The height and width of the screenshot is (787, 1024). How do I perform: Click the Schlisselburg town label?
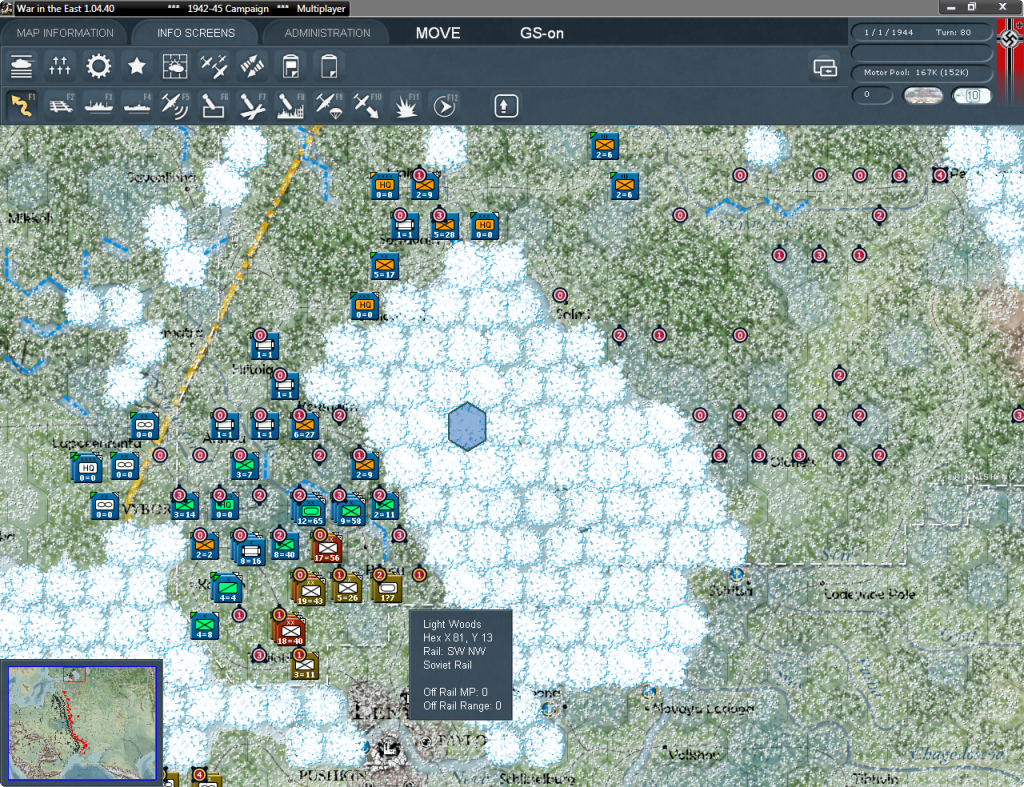[x=536, y=779]
